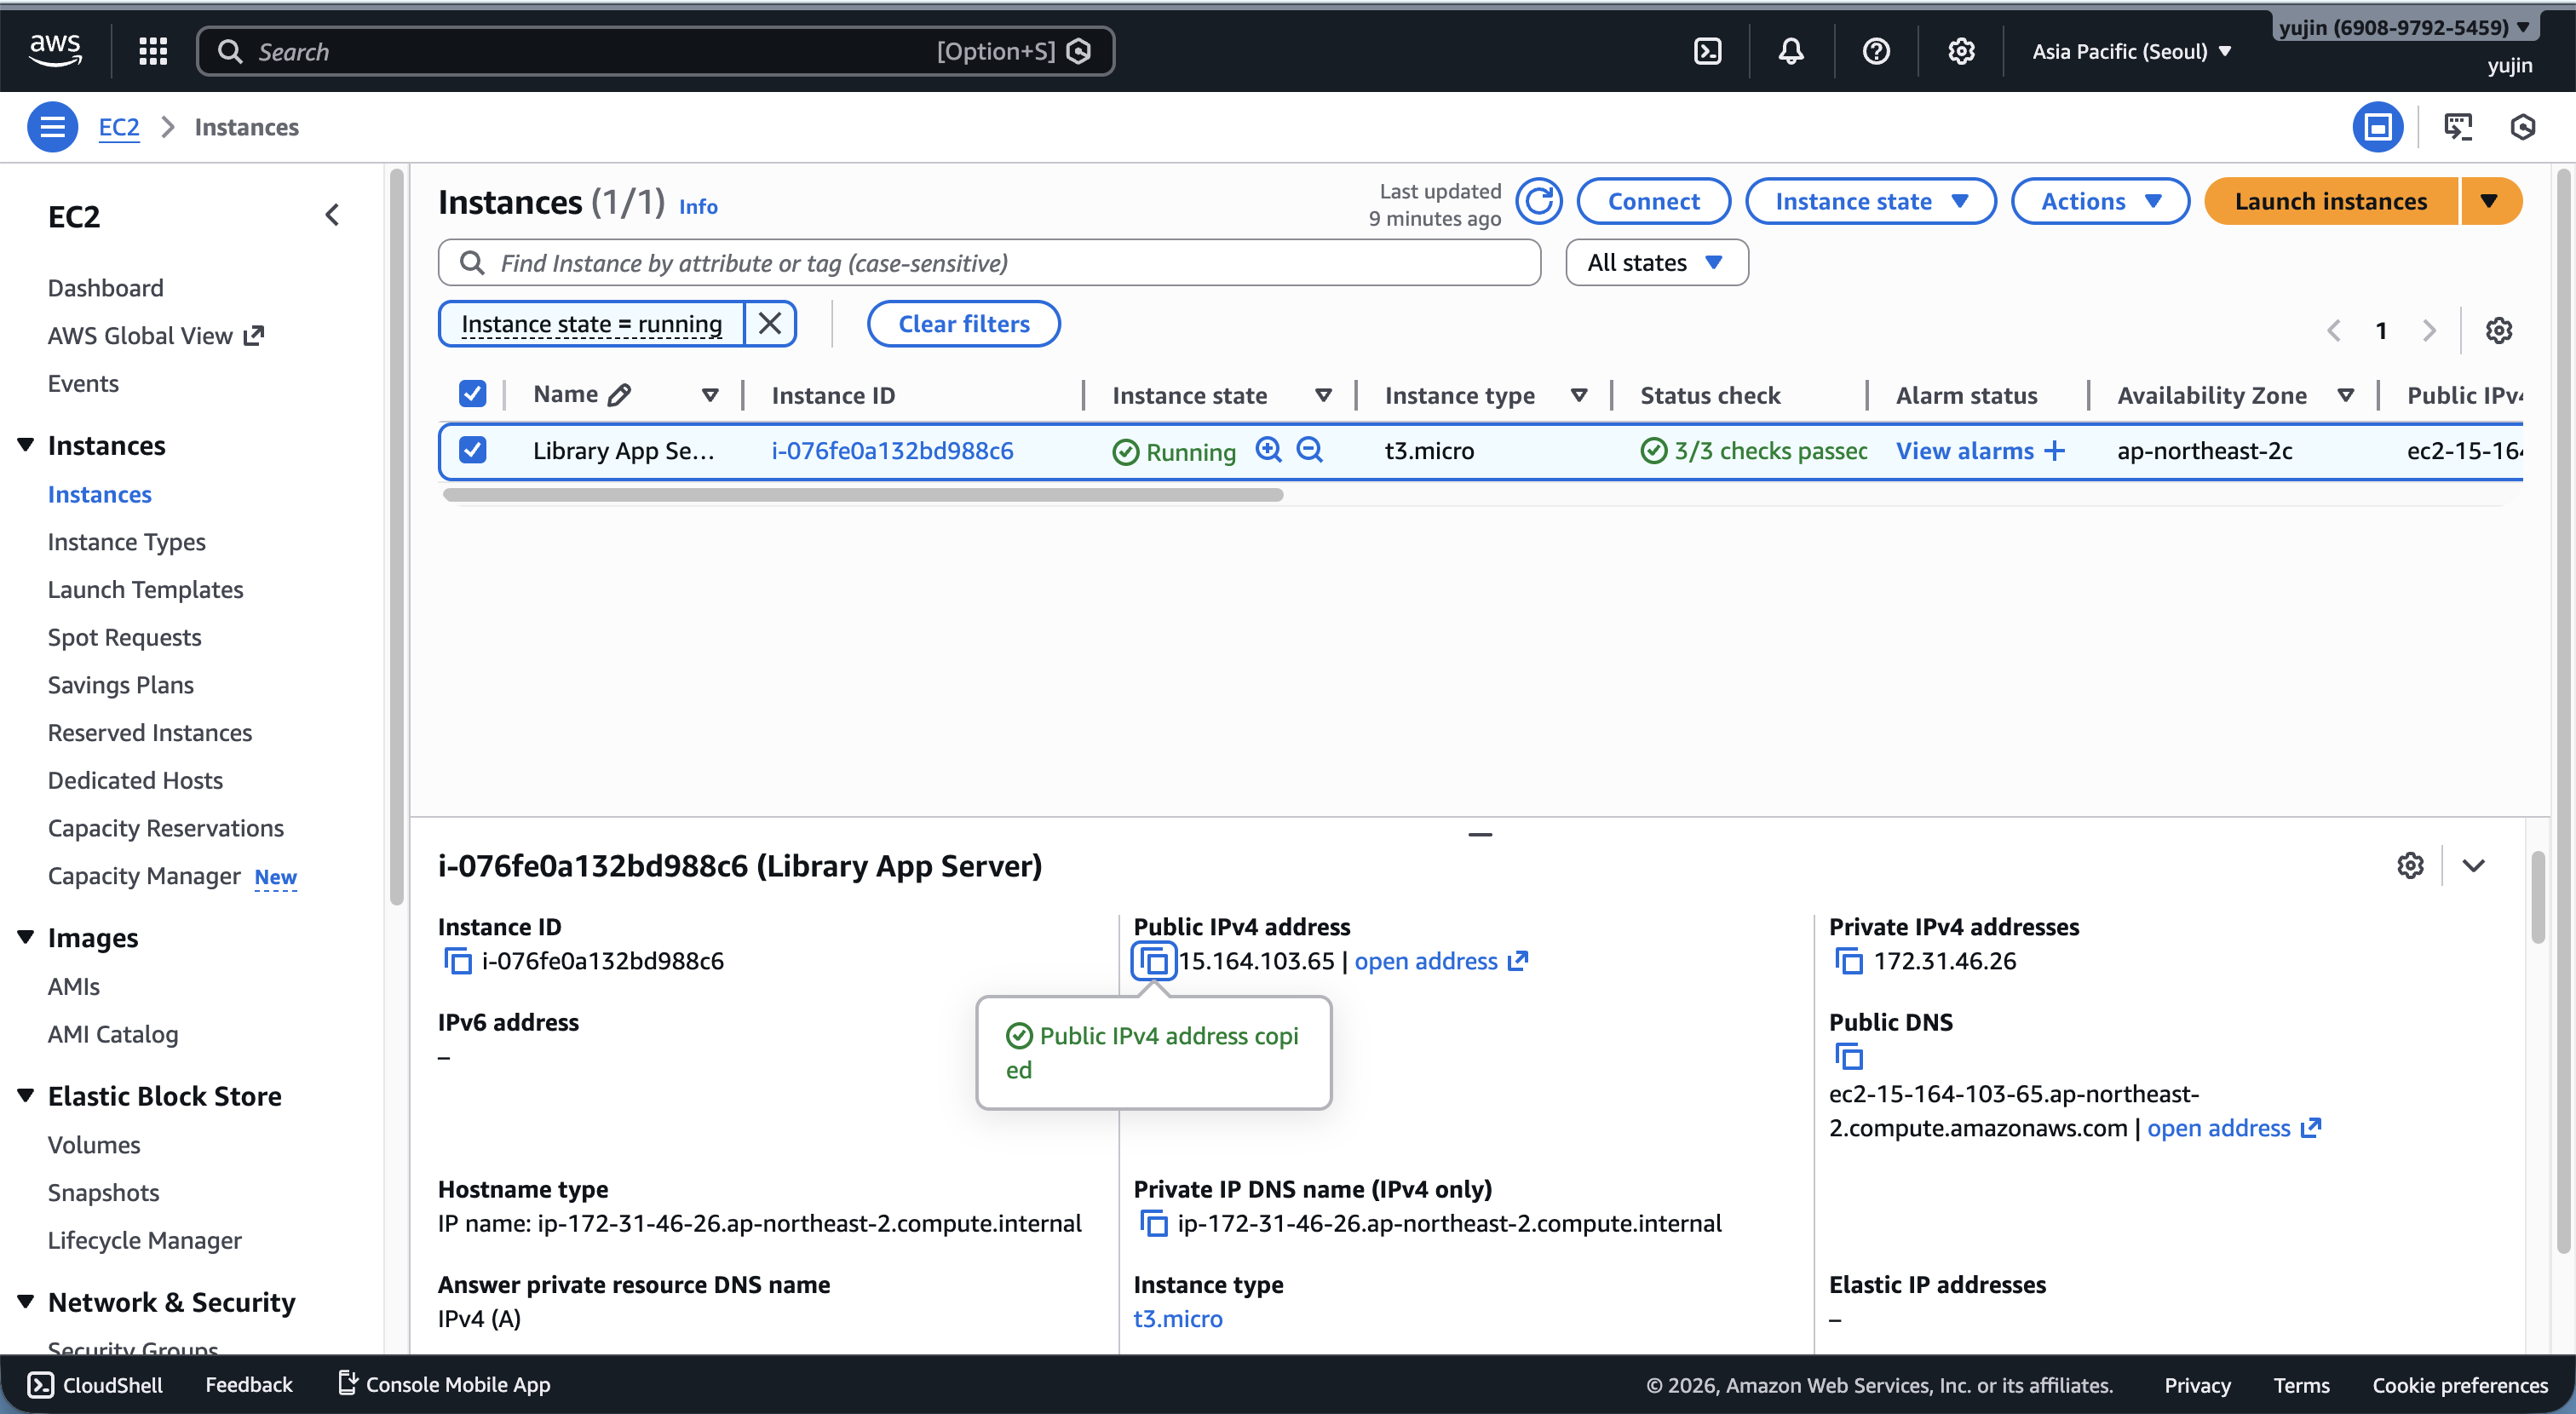Go to Launch Templates in sidebar
The width and height of the screenshot is (2576, 1414).
click(145, 589)
